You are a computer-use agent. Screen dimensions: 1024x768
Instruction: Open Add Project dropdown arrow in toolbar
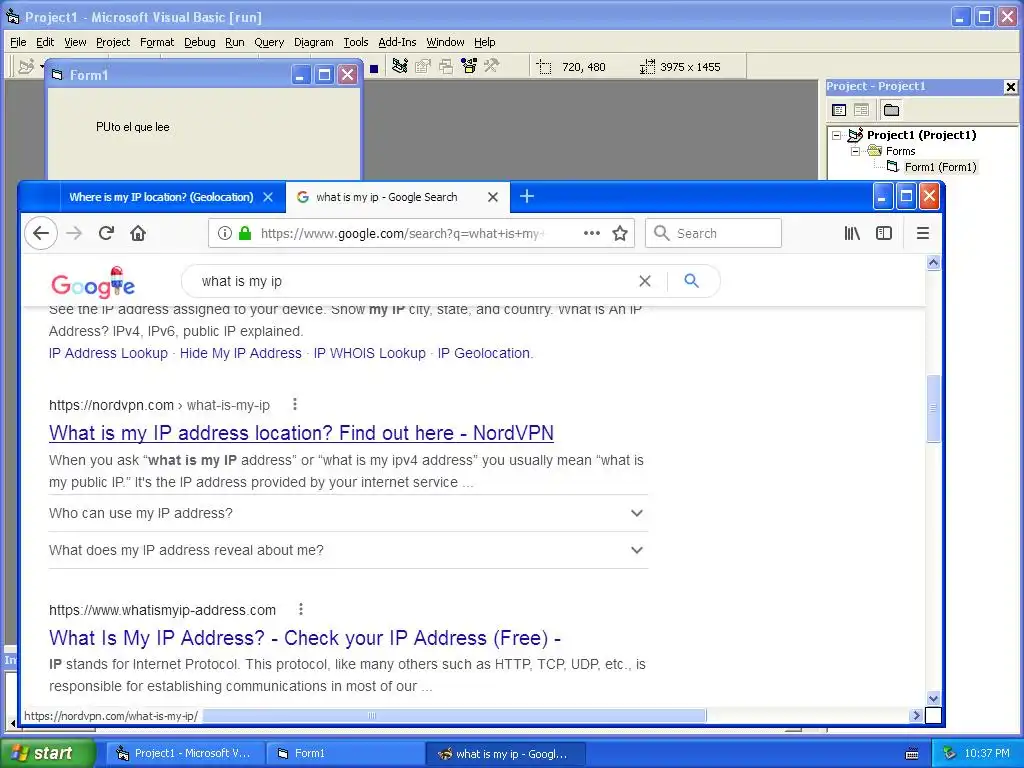click(x=42, y=67)
